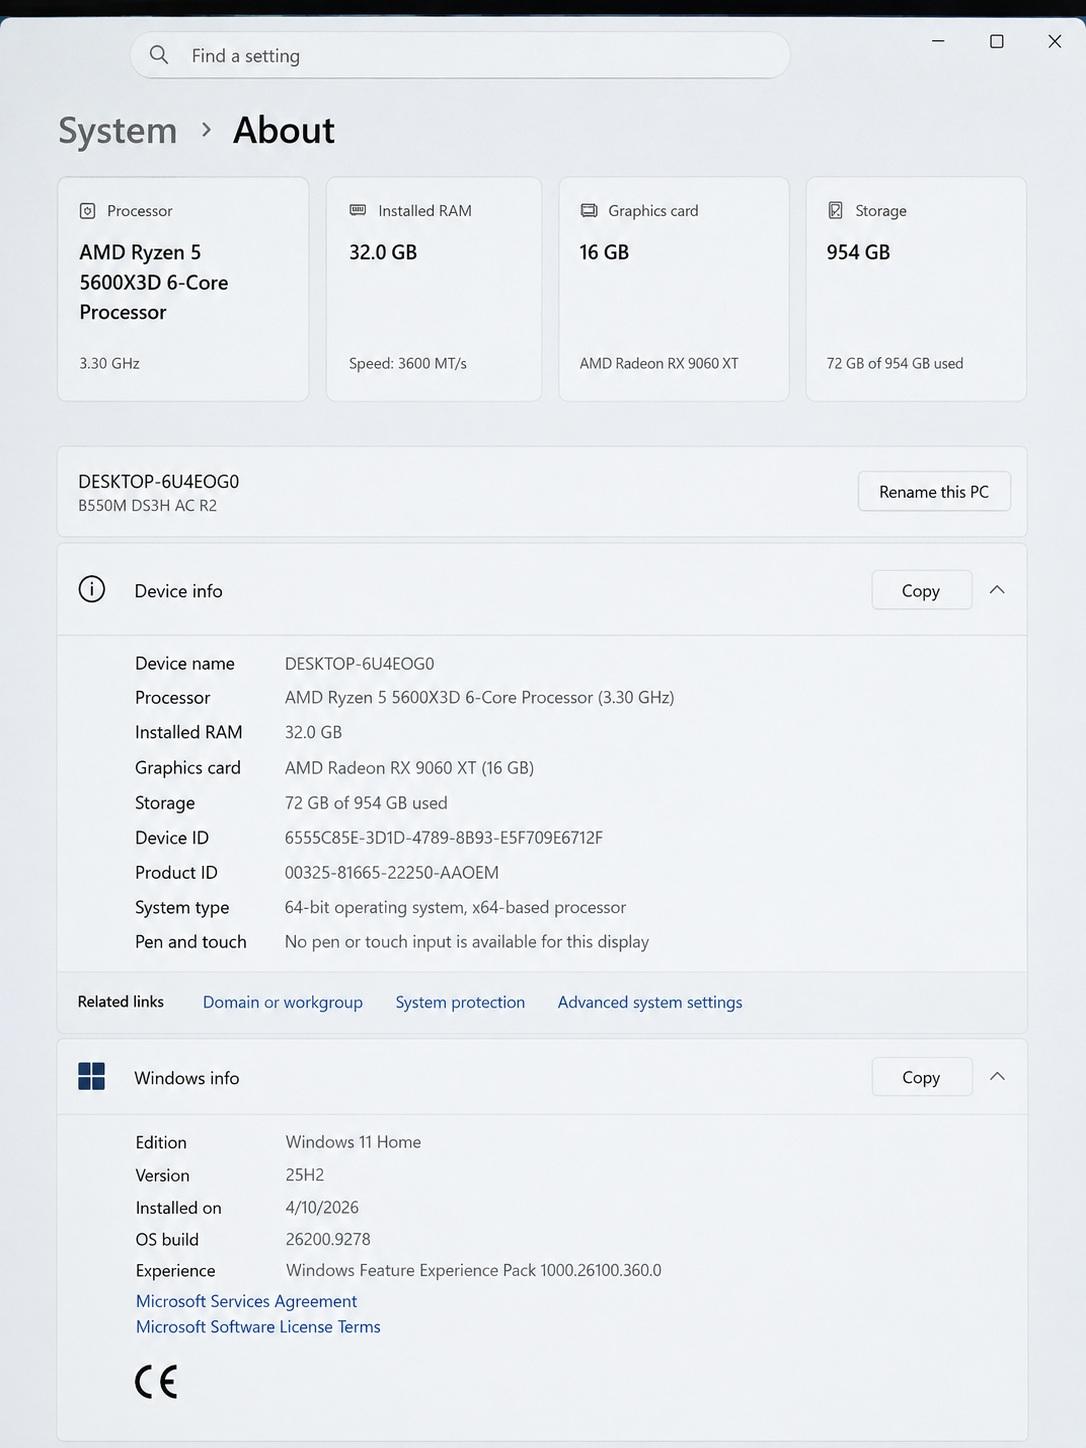Select the DESKTOP-6U4EOG0 device name value
The height and width of the screenshot is (1448, 1086).
pyautogui.click(x=359, y=664)
